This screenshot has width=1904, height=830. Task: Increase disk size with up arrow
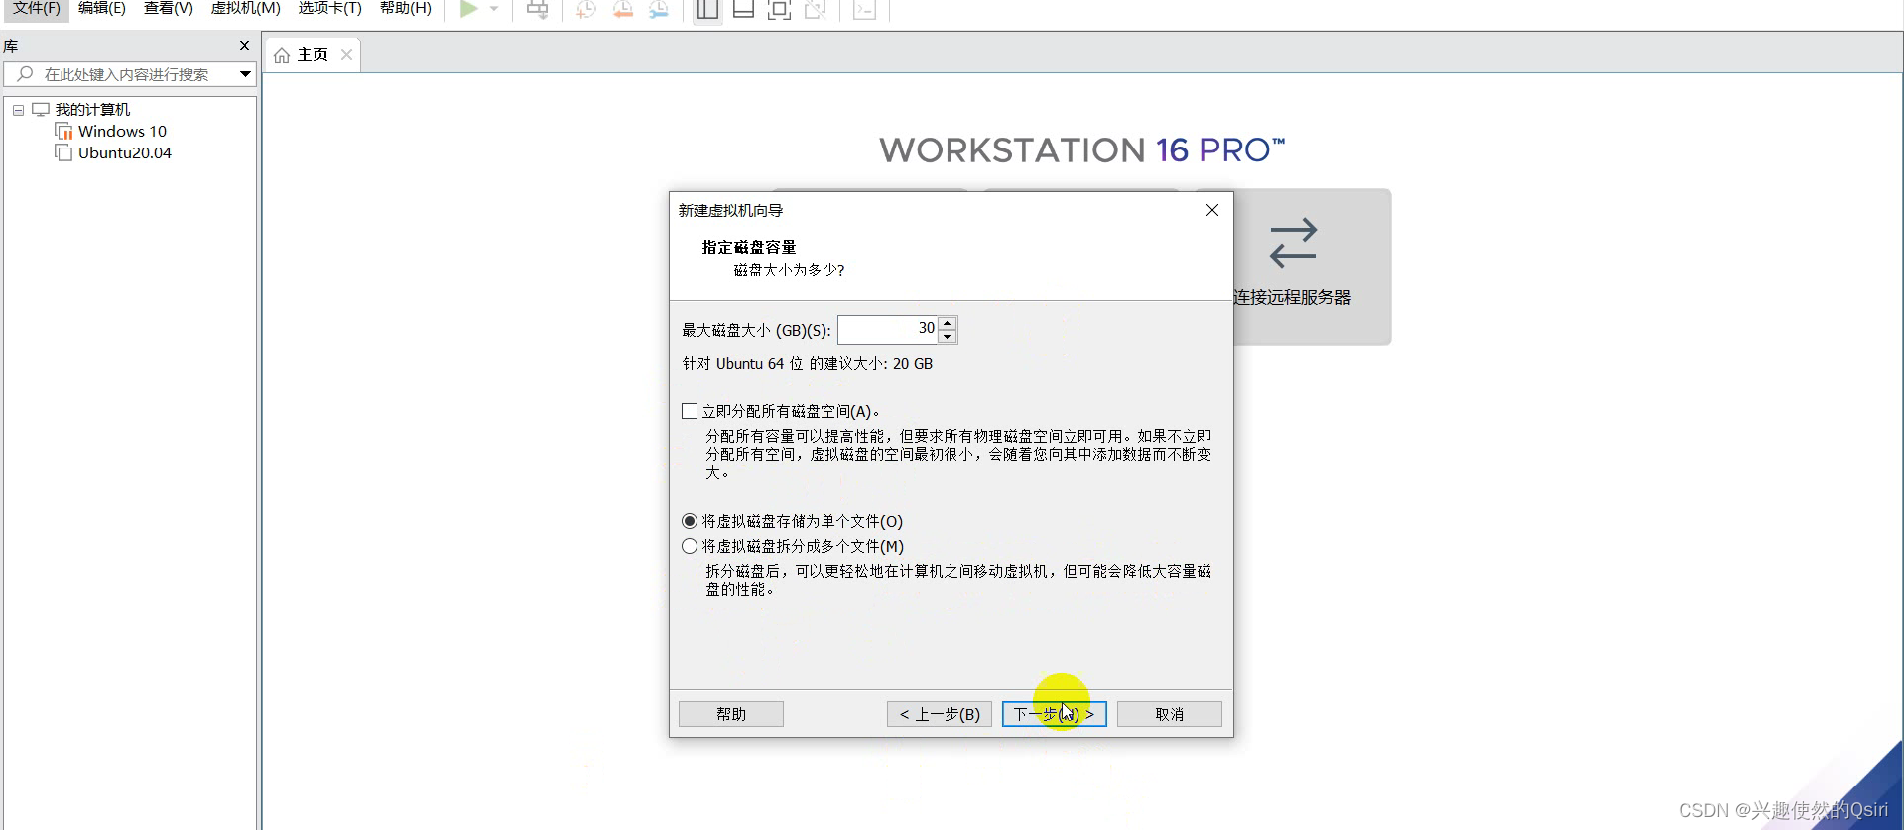(x=948, y=322)
